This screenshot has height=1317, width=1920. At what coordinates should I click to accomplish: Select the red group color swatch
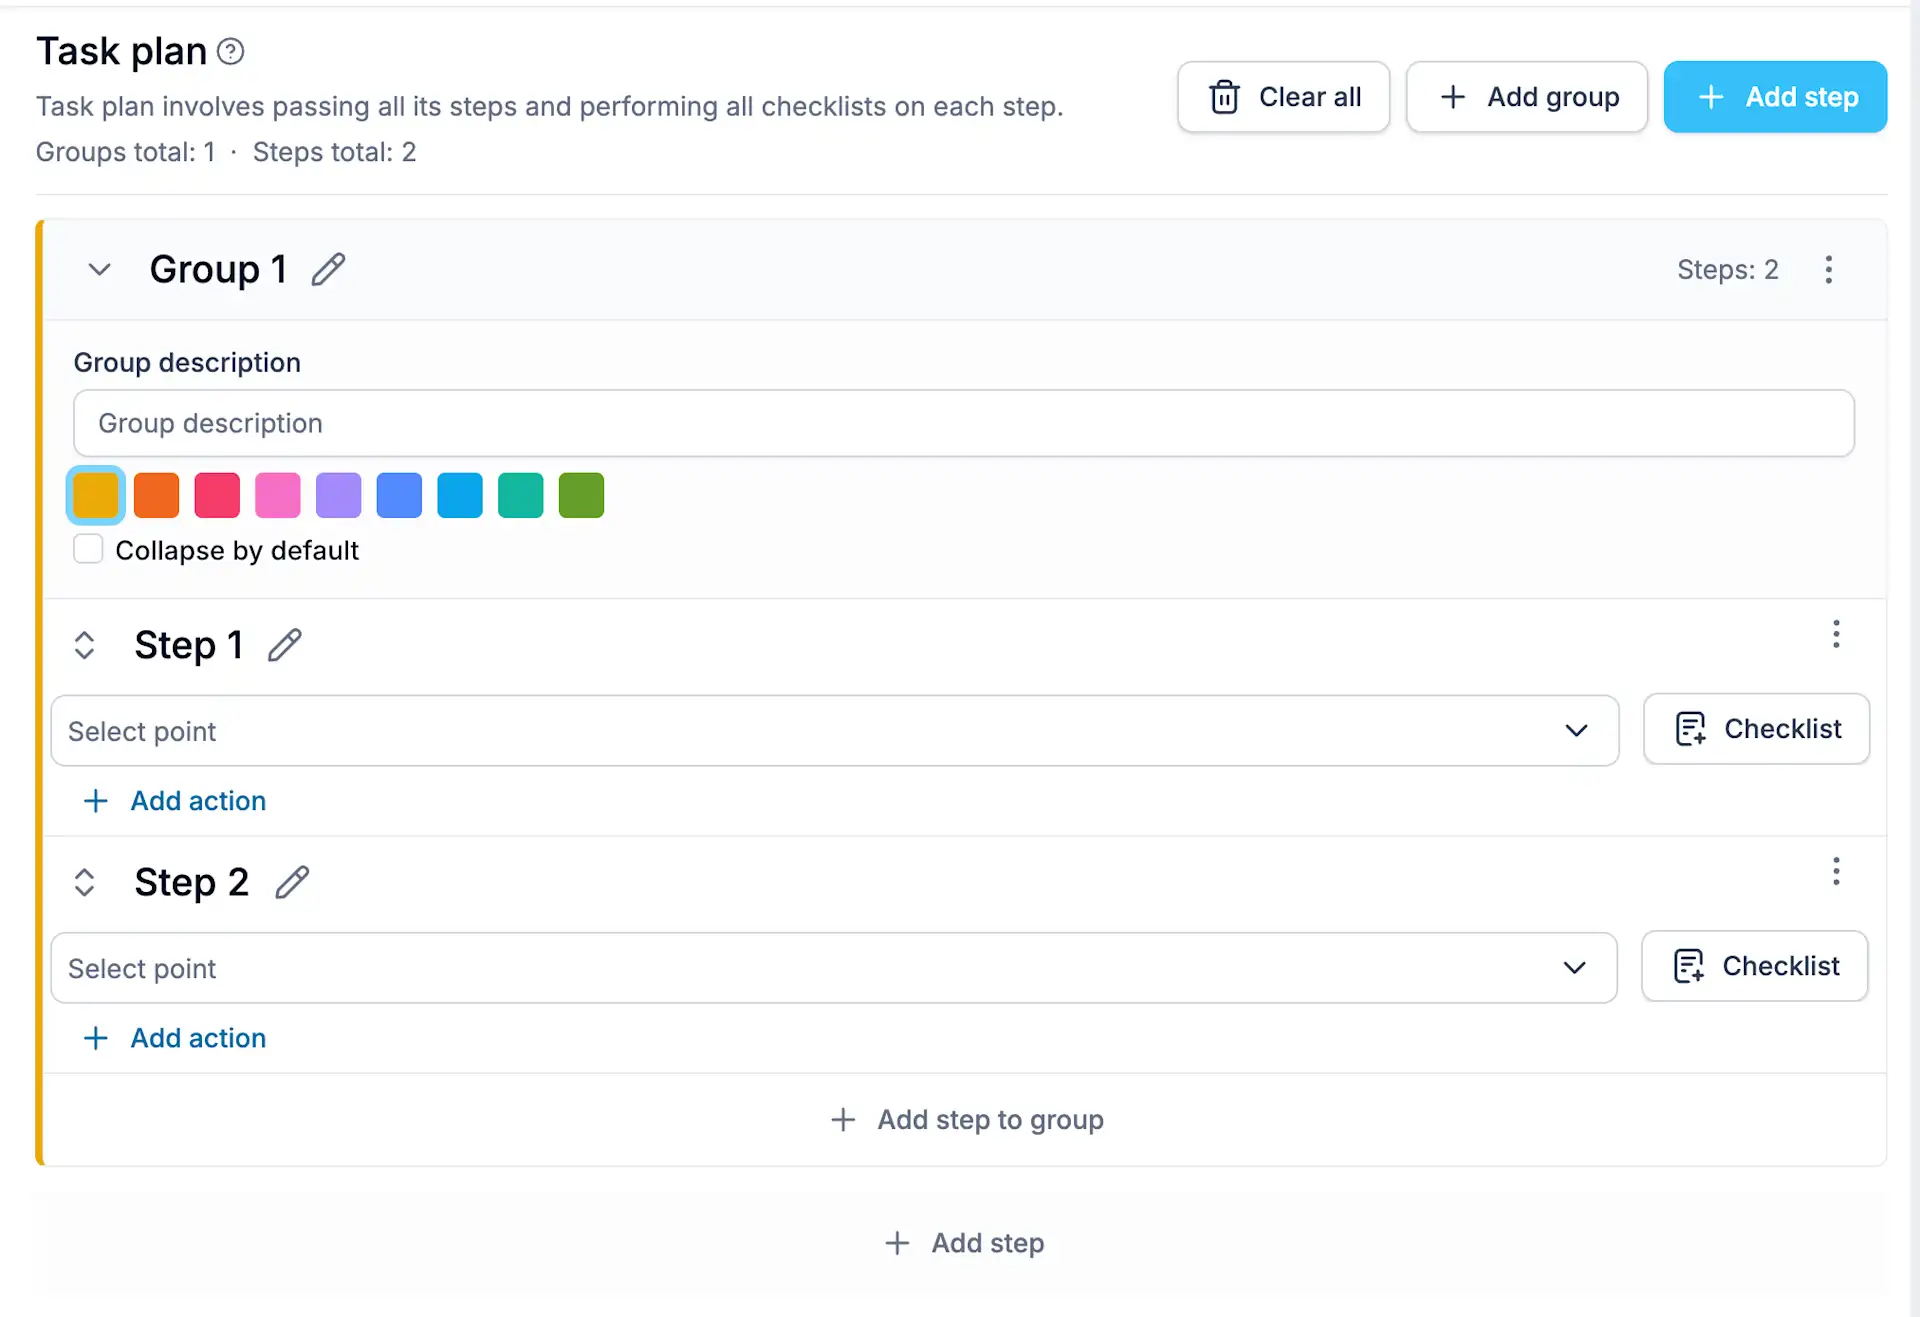(217, 495)
